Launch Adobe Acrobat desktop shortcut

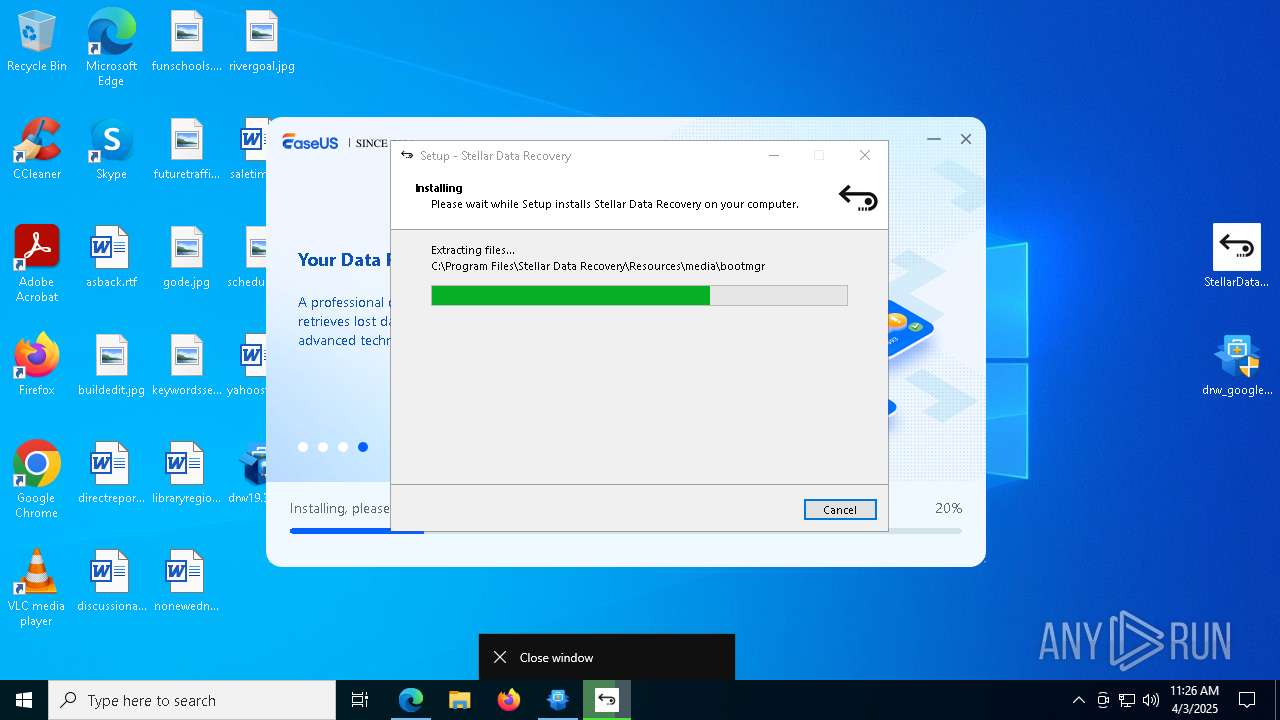37,264
